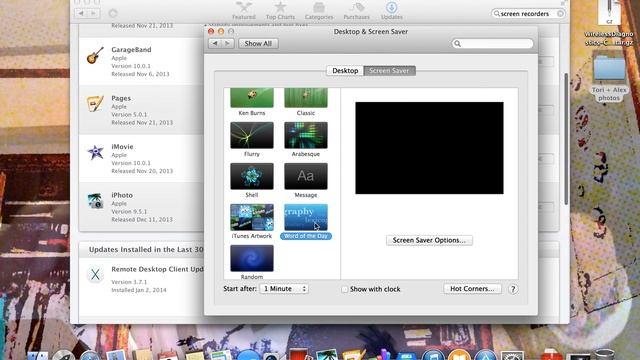640x360 pixels.
Task: Select the Ken Burns screen saver
Action: click(252, 102)
